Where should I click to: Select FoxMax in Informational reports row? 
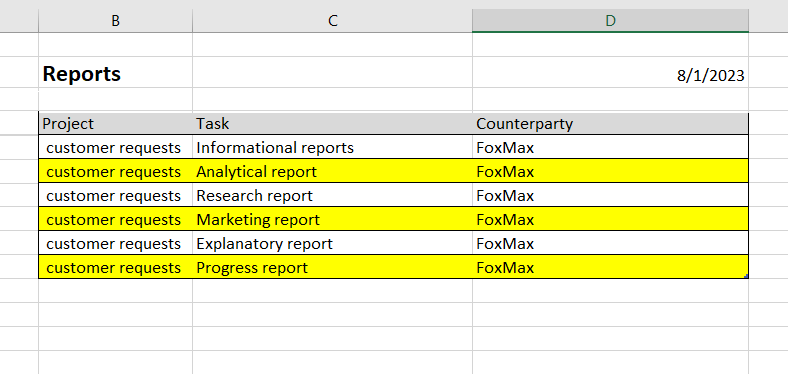pyautogui.click(x=610, y=147)
